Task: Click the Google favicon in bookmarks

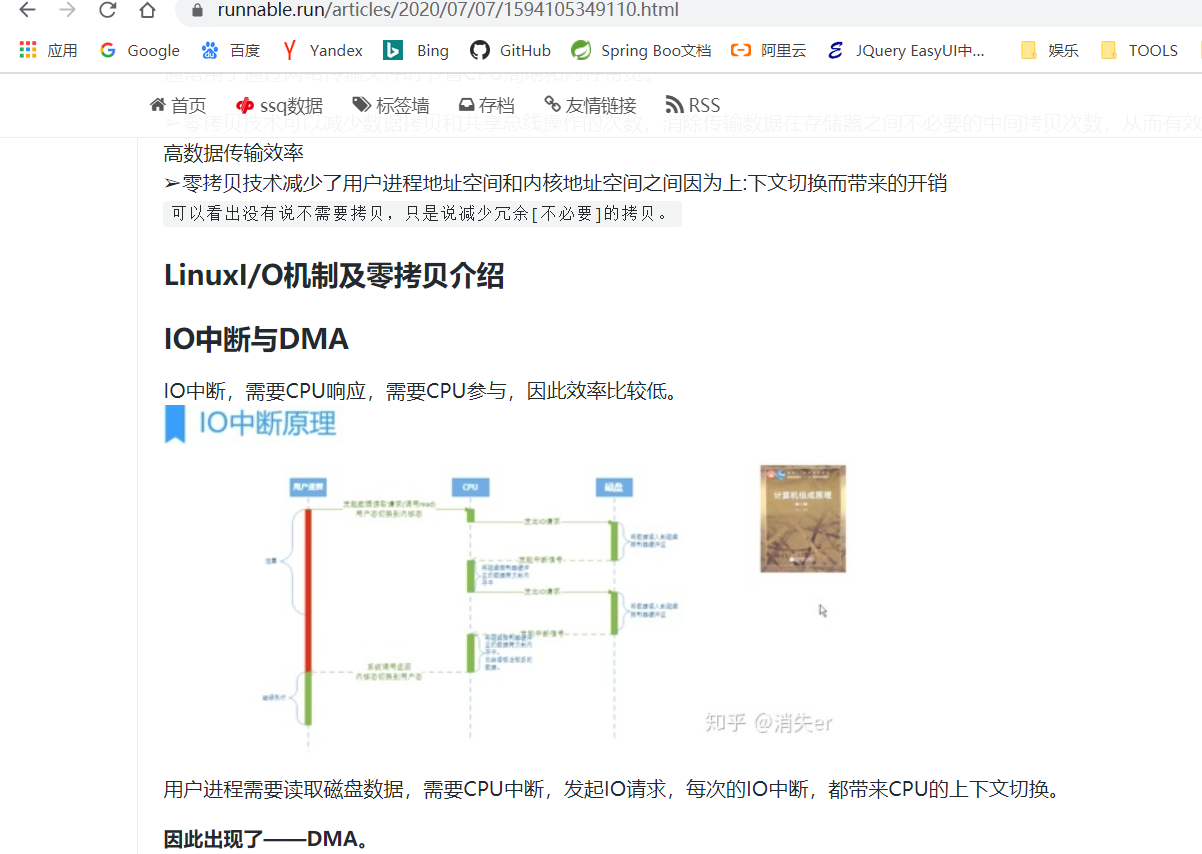Action: pyautogui.click(x=107, y=50)
